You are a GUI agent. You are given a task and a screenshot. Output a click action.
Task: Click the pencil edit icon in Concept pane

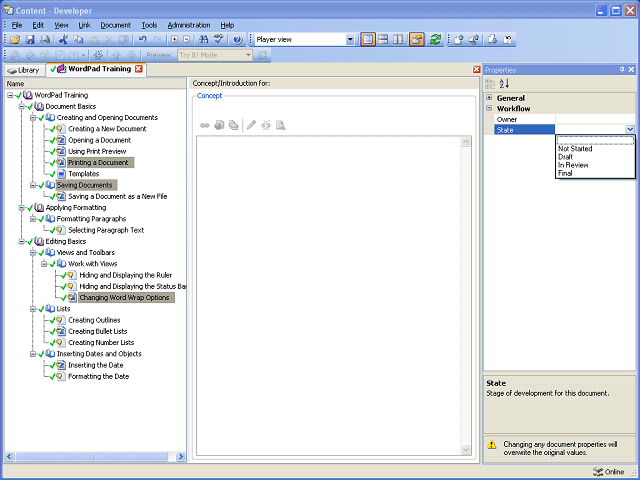[x=251, y=125]
